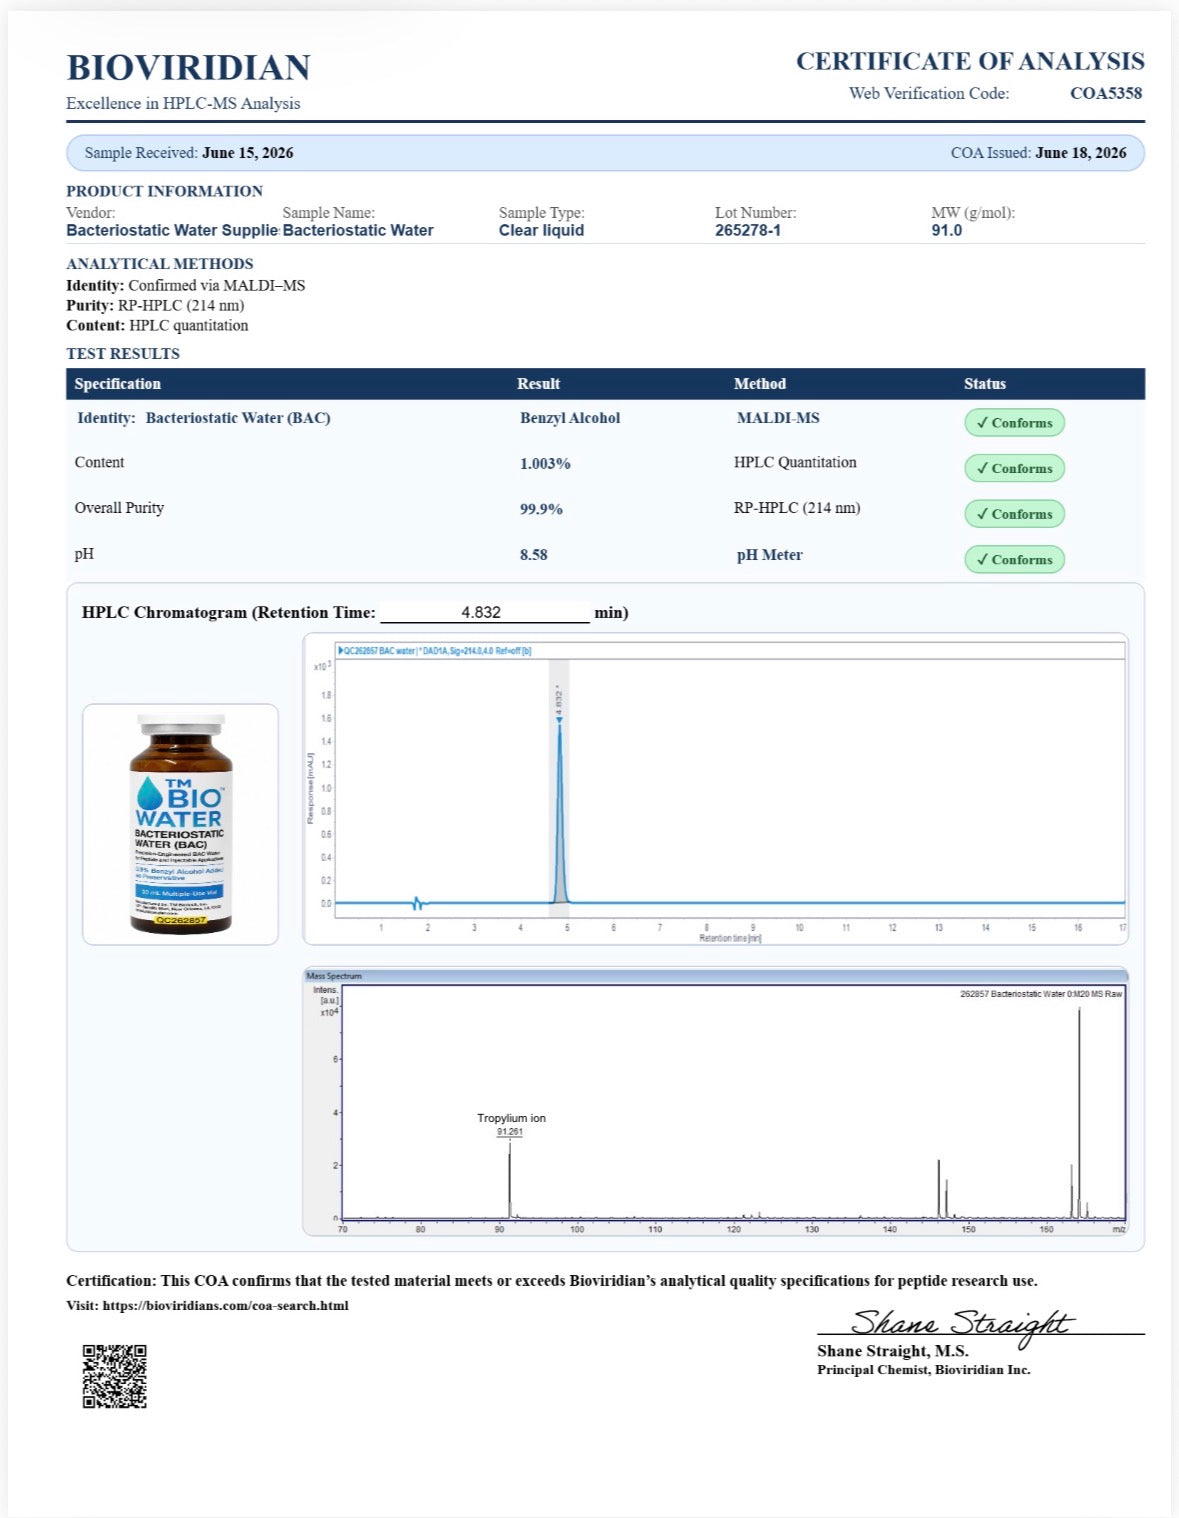Click the Content row Conforms badge
Screen dimensions: 1179x1518
tap(1014, 468)
